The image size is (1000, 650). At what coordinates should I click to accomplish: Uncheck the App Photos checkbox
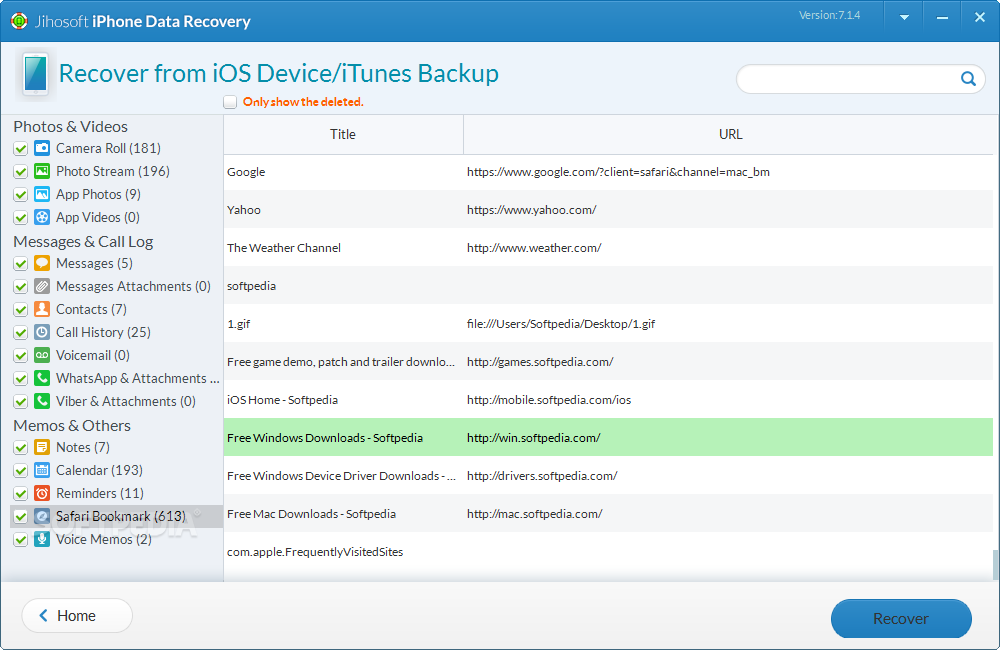point(20,195)
